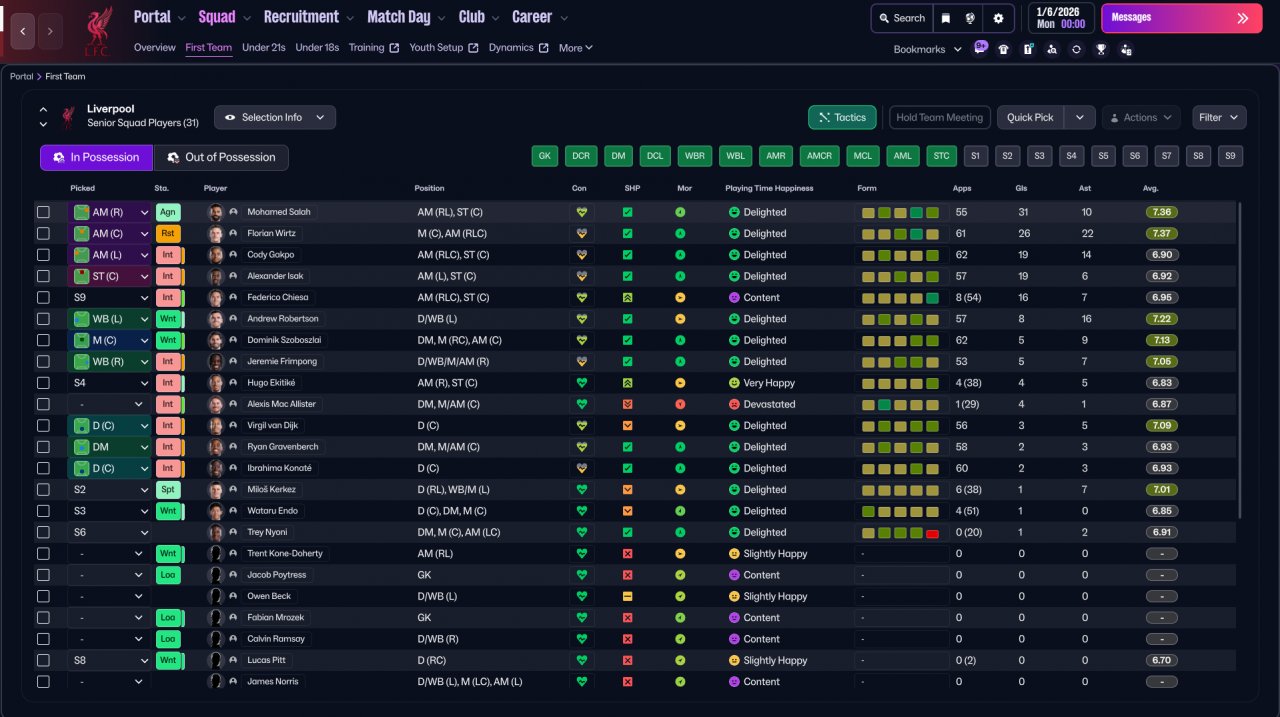This screenshot has width=1280, height=717.
Task: Switch to Out of Possession view
Action: pyautogui.click(x=221, y=157)
